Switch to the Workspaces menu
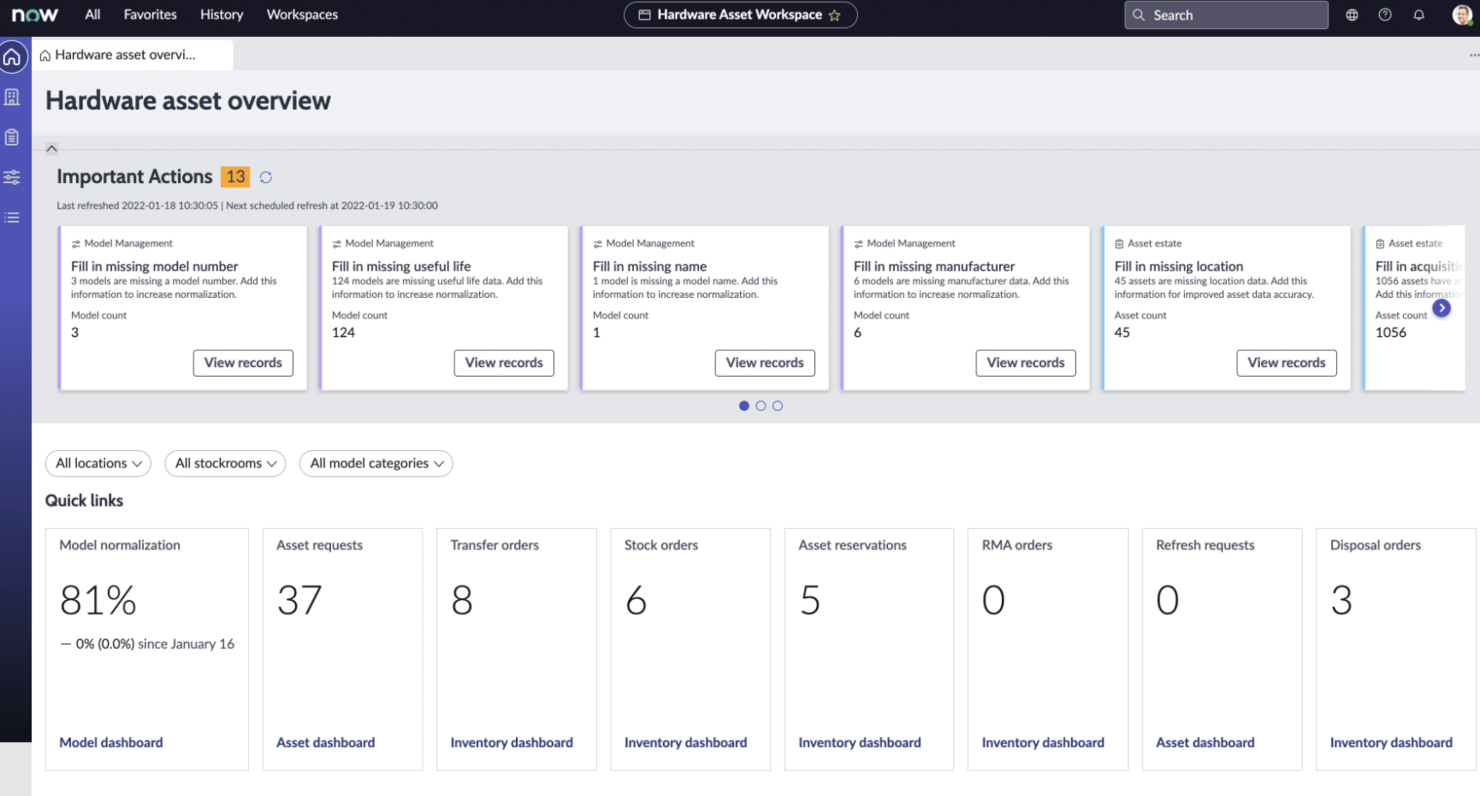 point(301,15)
